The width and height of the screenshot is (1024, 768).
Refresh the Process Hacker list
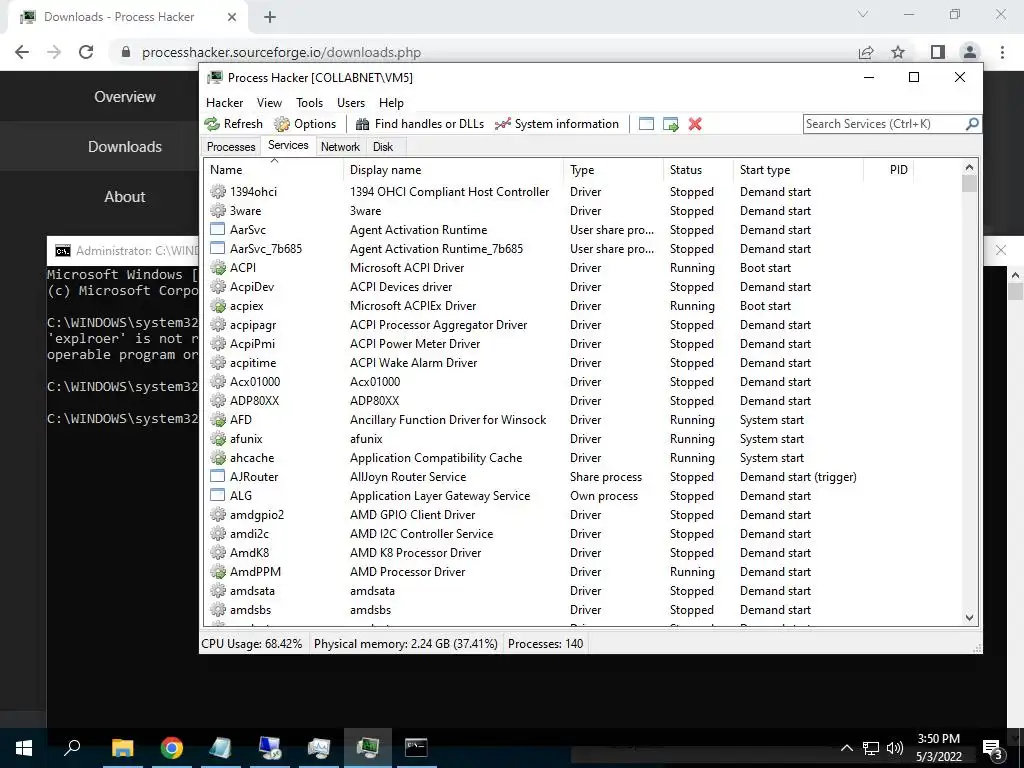[233, 124]
